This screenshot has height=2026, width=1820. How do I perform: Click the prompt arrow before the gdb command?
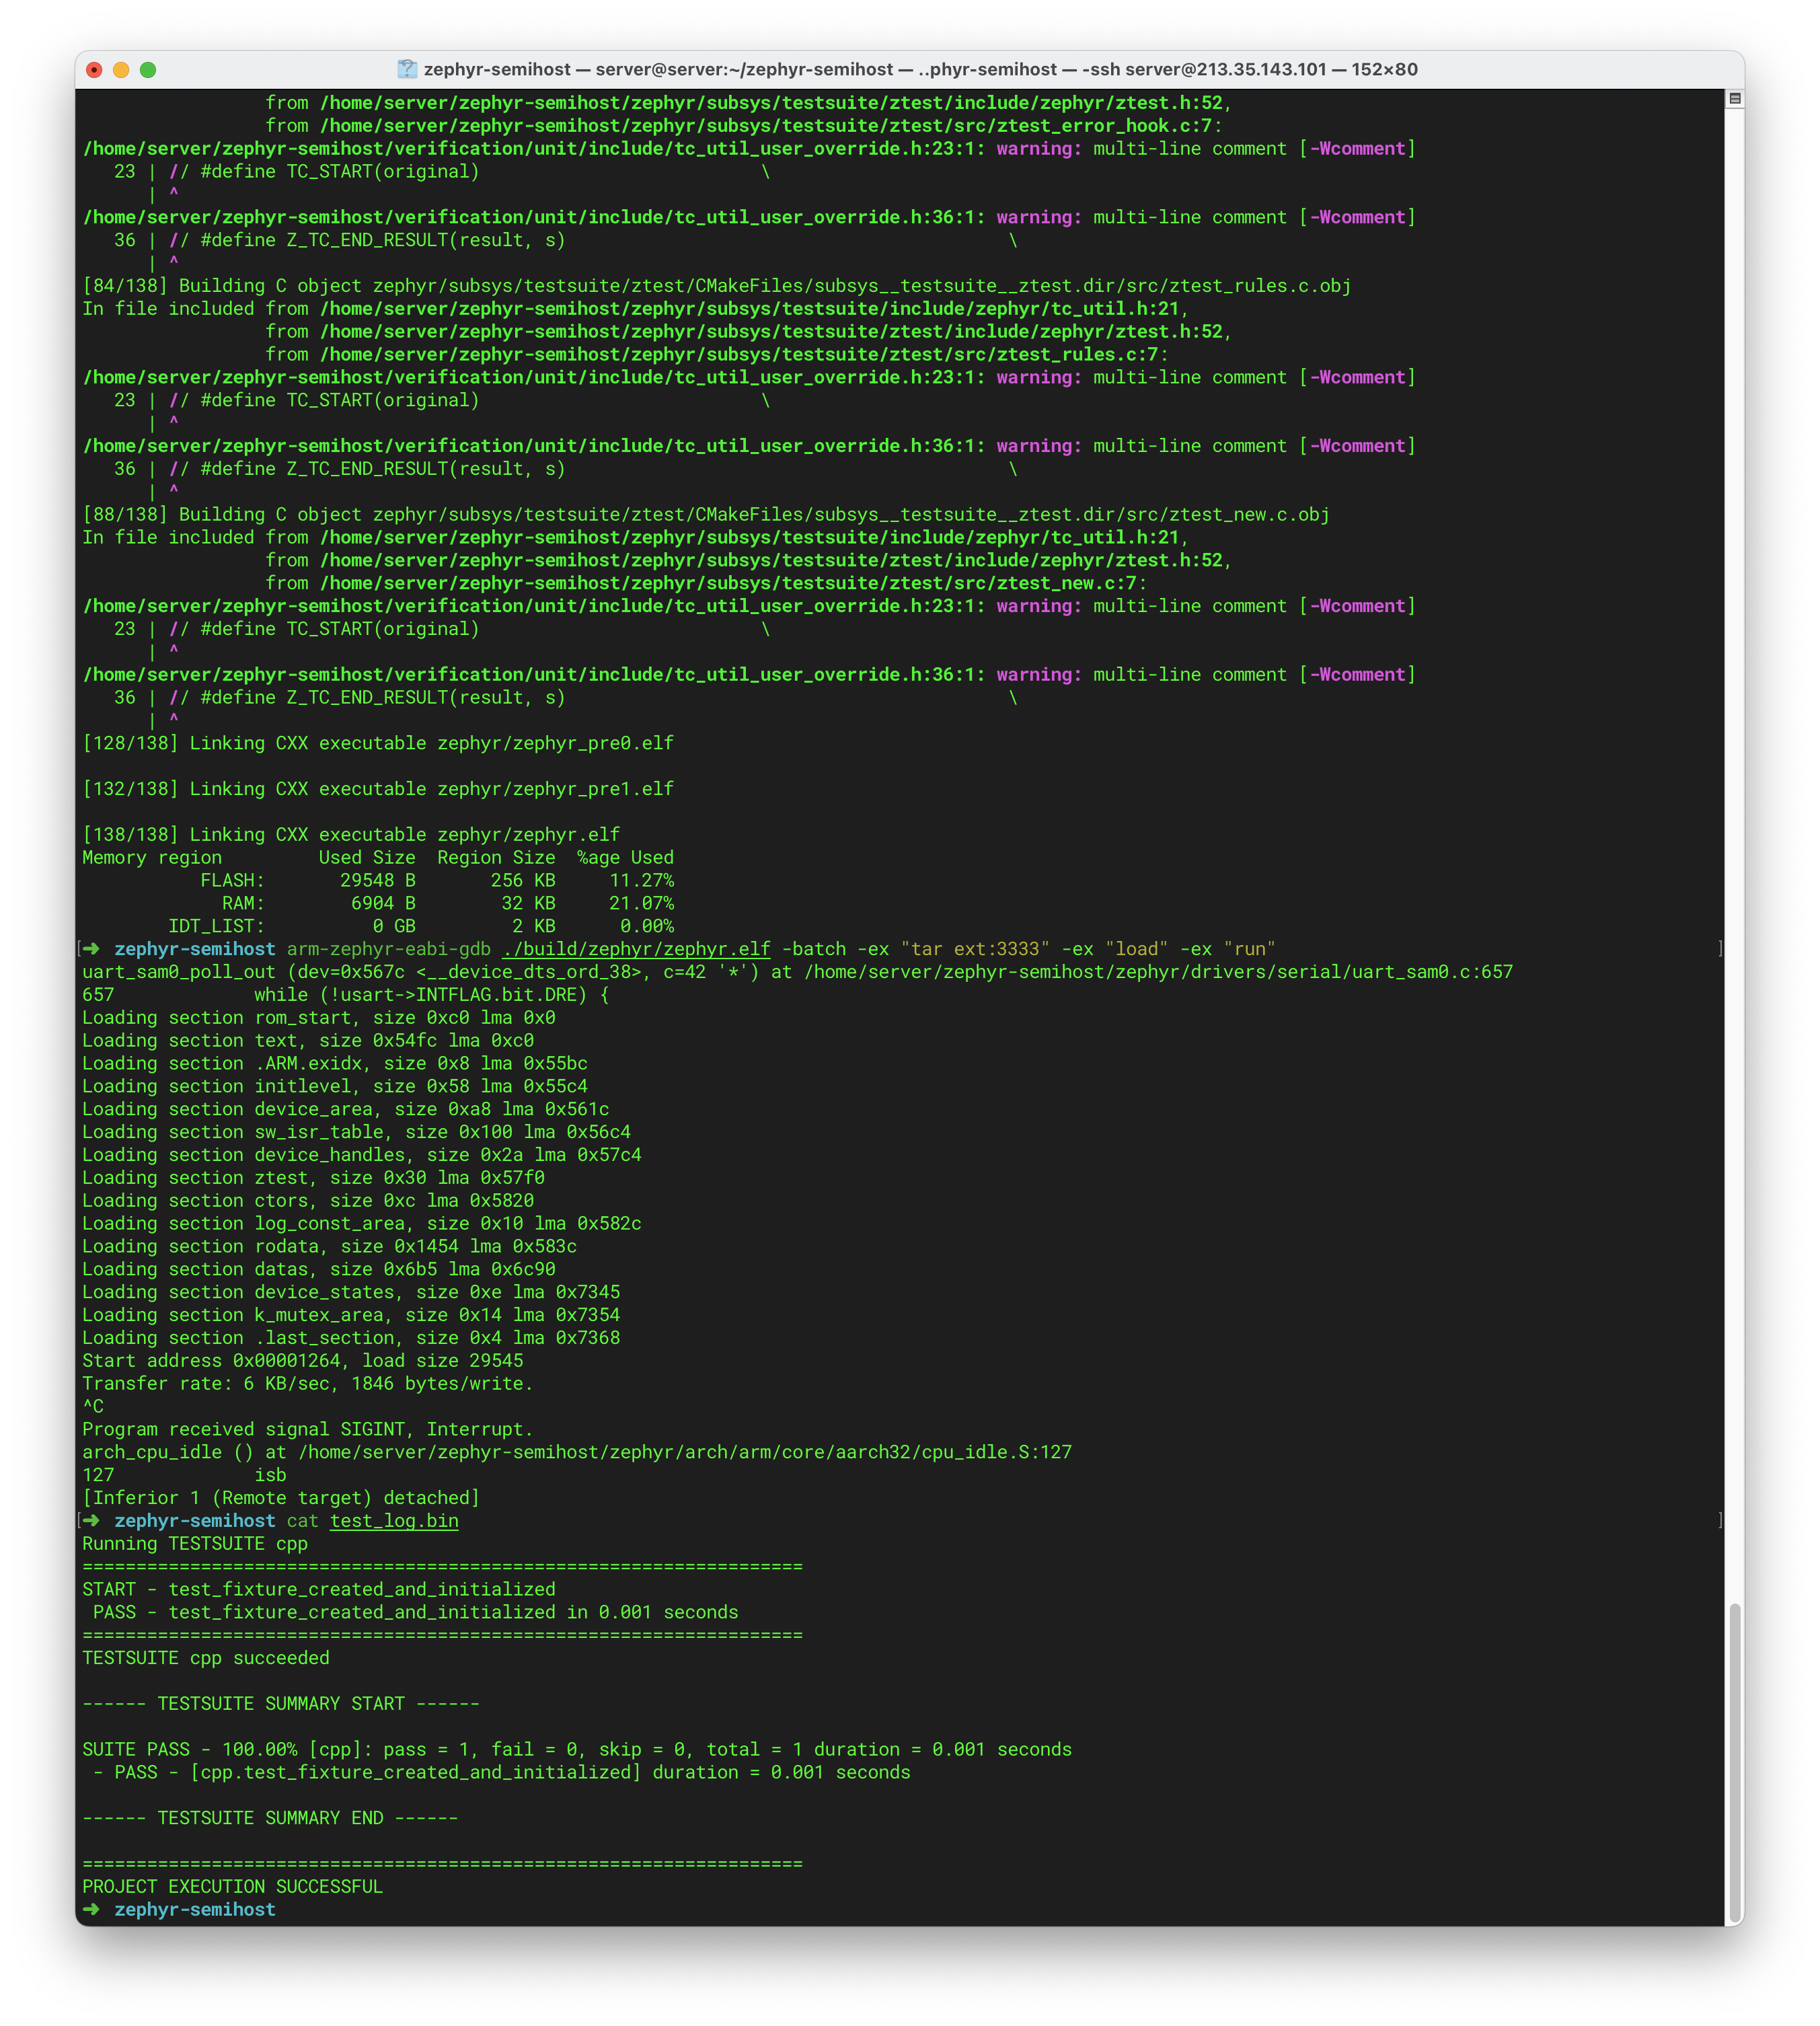(91, 949)
